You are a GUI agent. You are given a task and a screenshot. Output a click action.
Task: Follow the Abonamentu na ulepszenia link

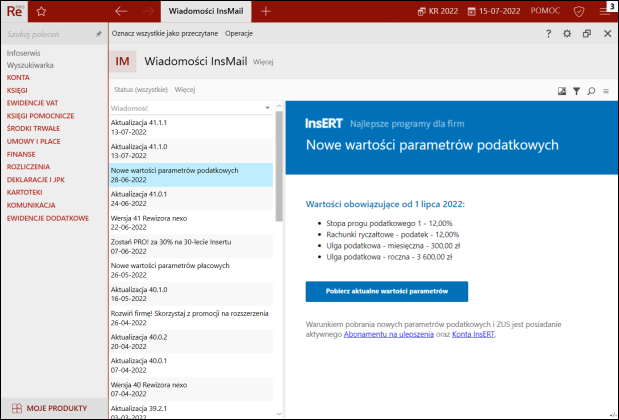pyautogui.click(x=389, y=334)
